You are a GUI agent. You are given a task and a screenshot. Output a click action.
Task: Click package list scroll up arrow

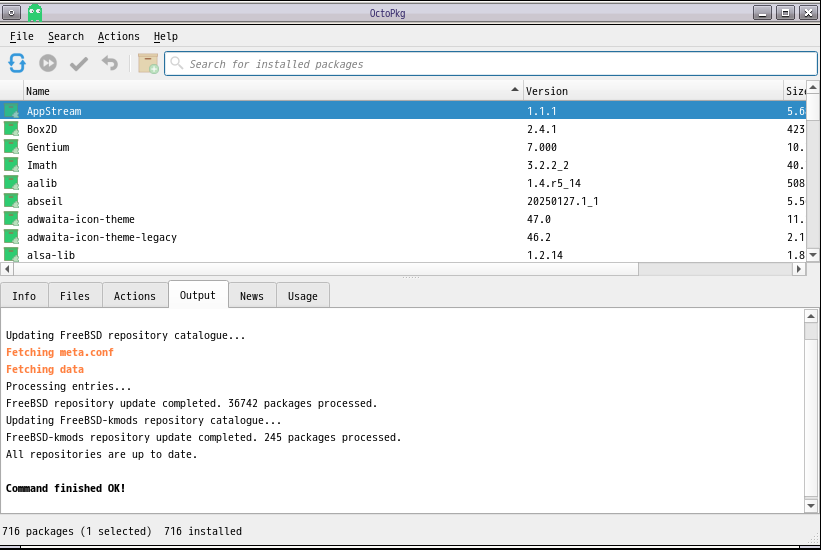click(x=813, y=87)
